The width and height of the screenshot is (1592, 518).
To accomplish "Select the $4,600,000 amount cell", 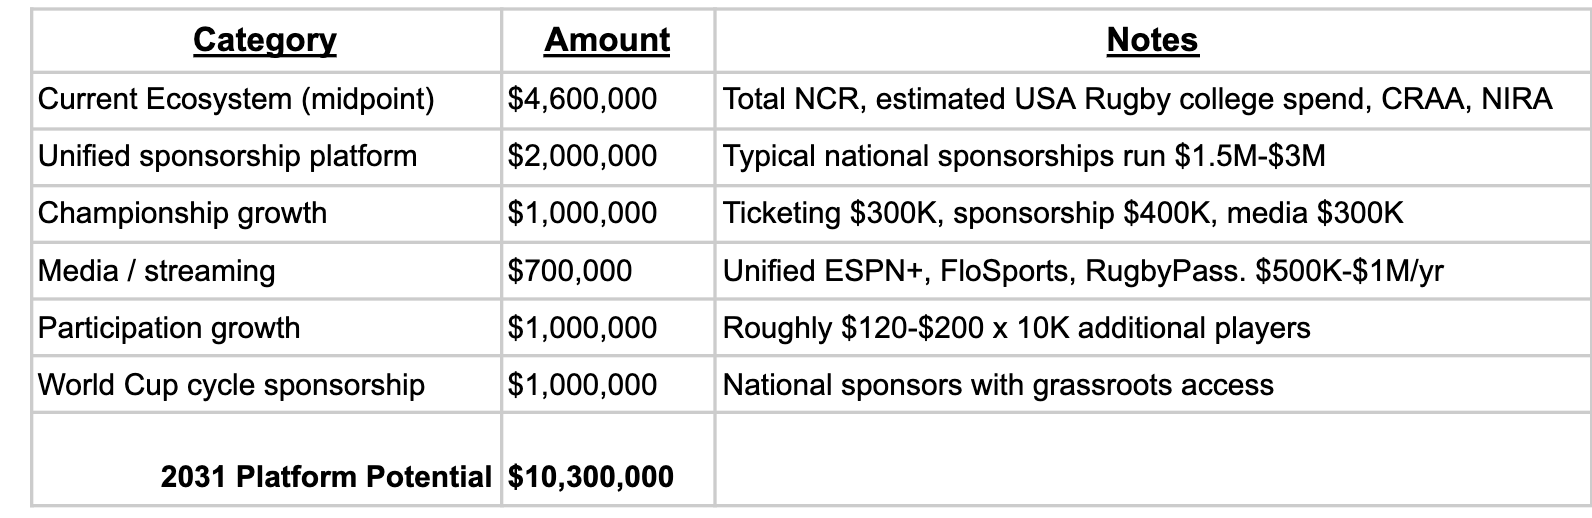I will point(583,99).
